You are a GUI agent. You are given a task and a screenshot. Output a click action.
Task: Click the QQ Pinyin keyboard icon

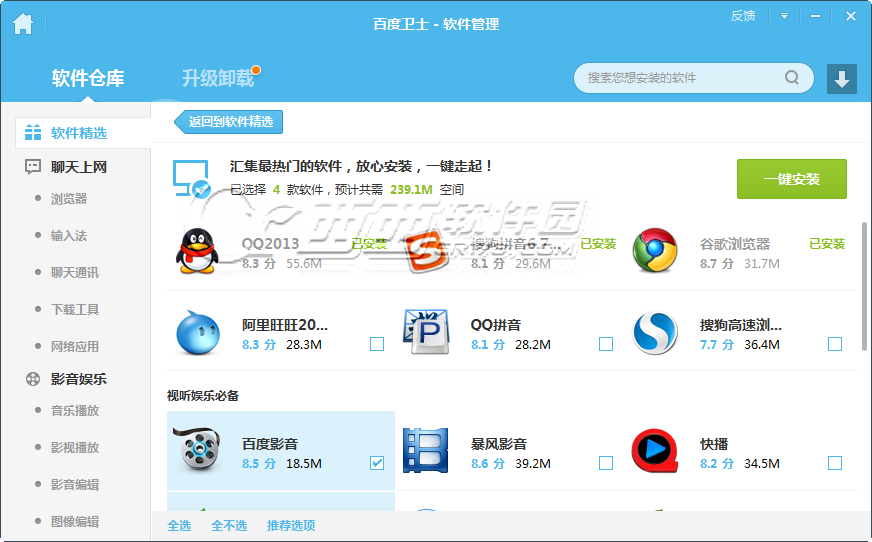coord(426,332)
